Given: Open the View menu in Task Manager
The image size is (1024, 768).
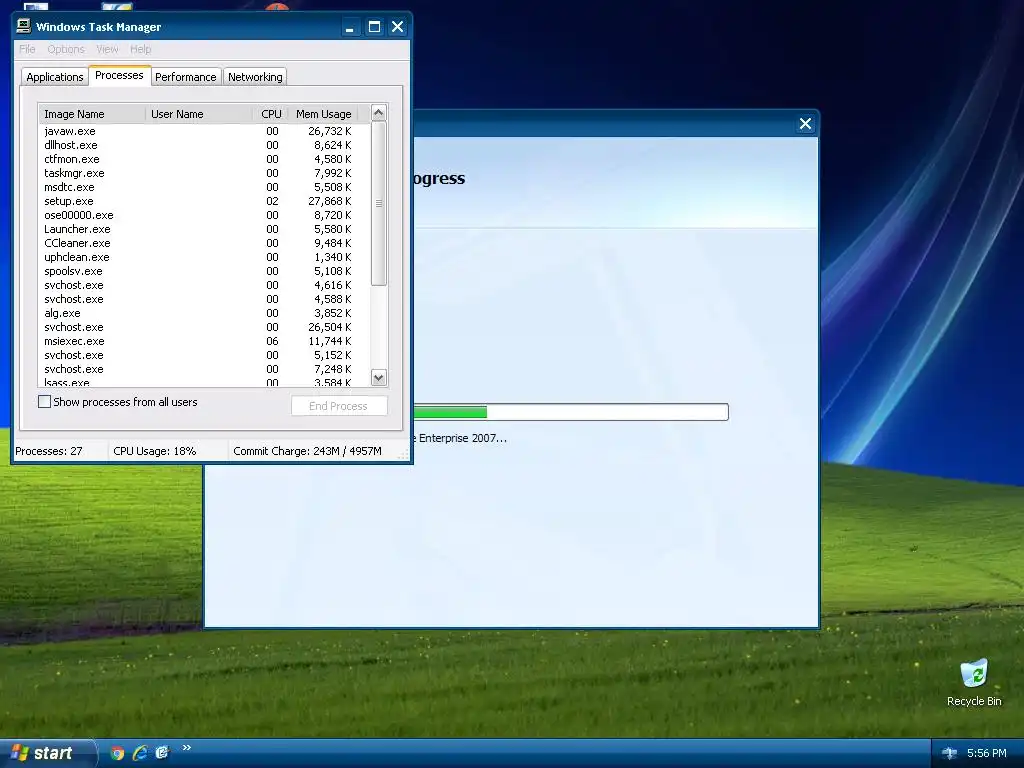Looking at the screenshot, I should pos(107,49).
